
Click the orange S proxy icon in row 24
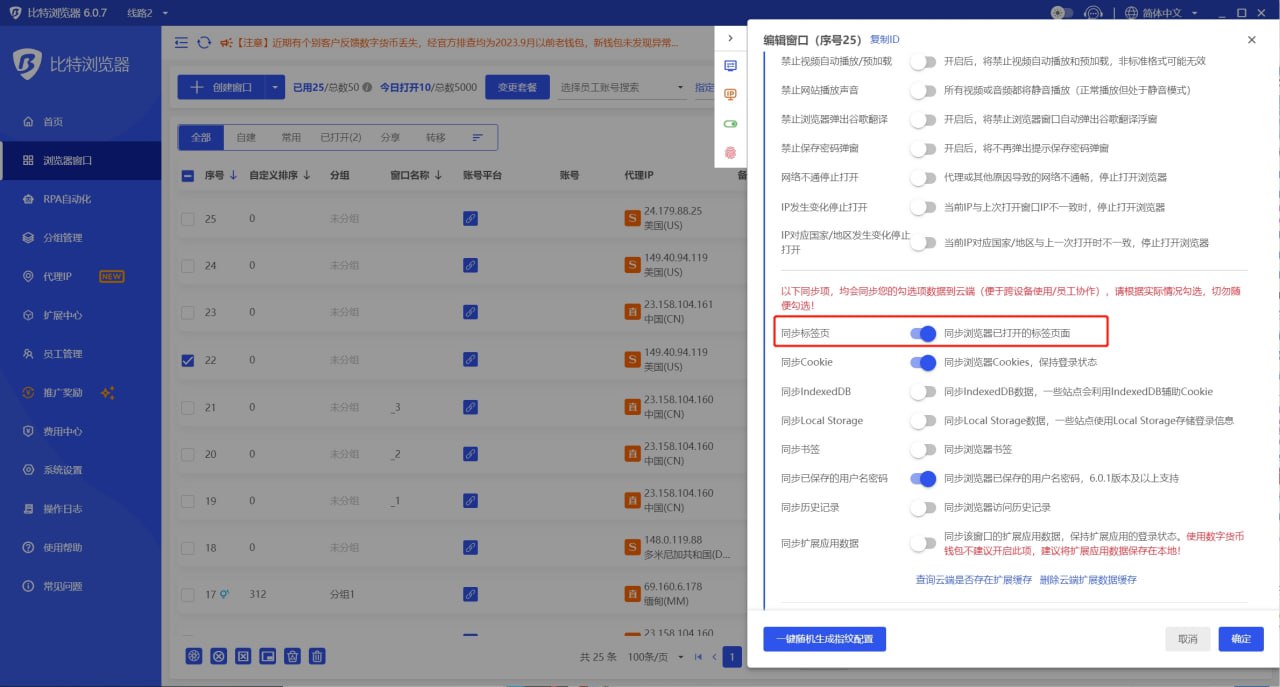(632, 265)
